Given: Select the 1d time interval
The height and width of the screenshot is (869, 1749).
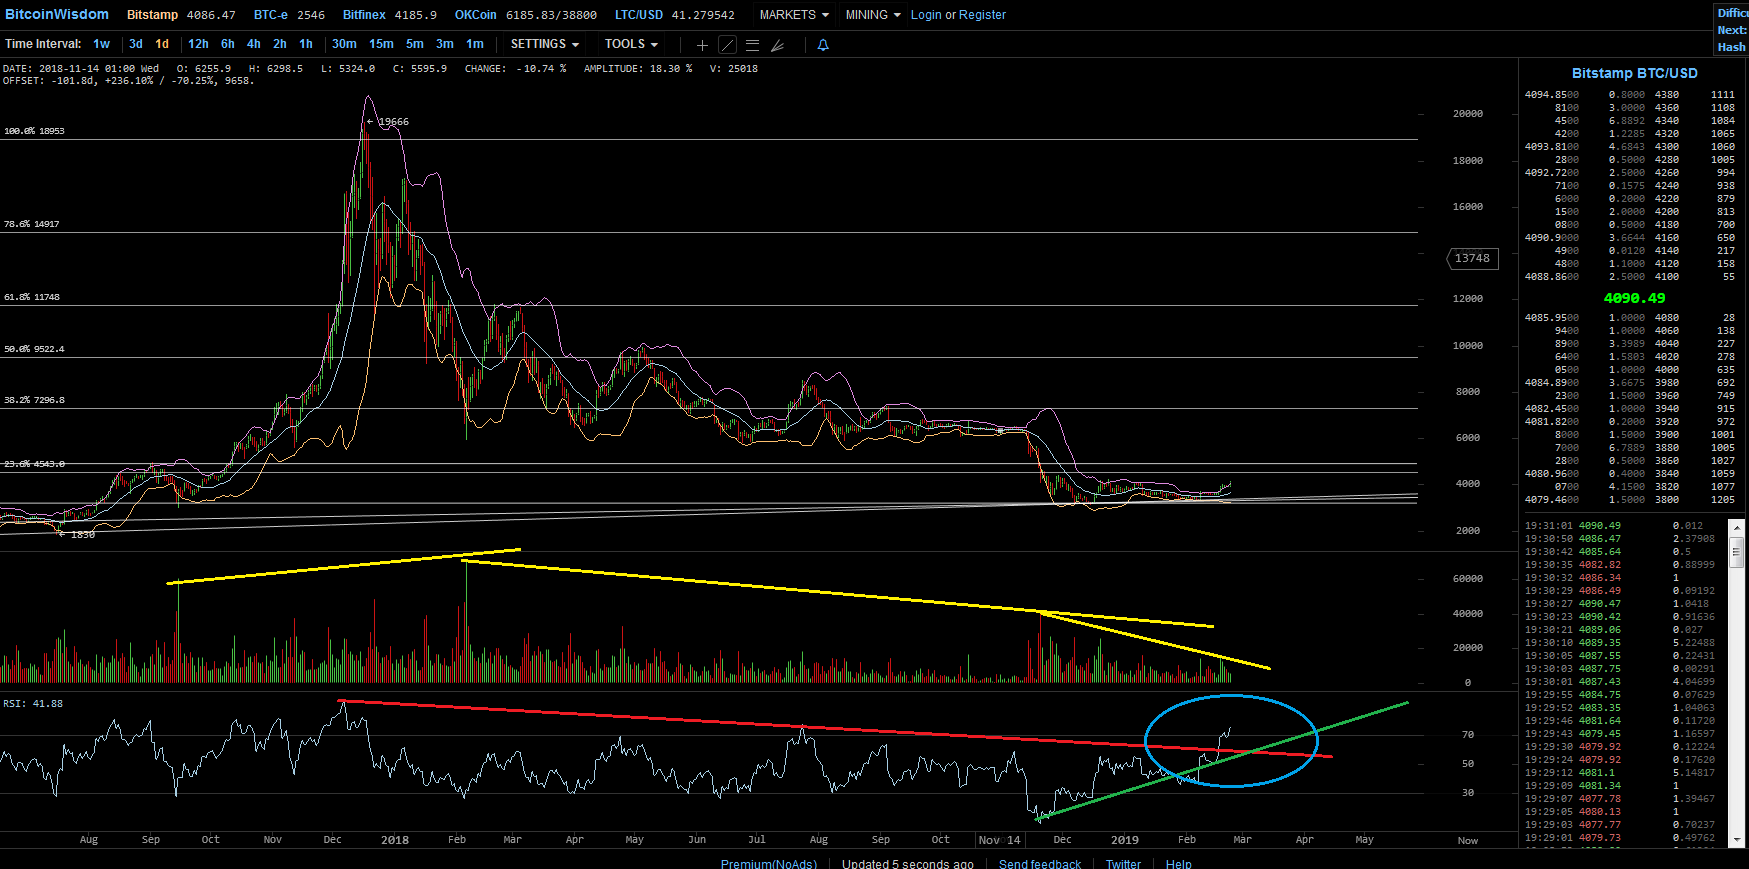Looking at the screenshot, I should click(162, 44).
